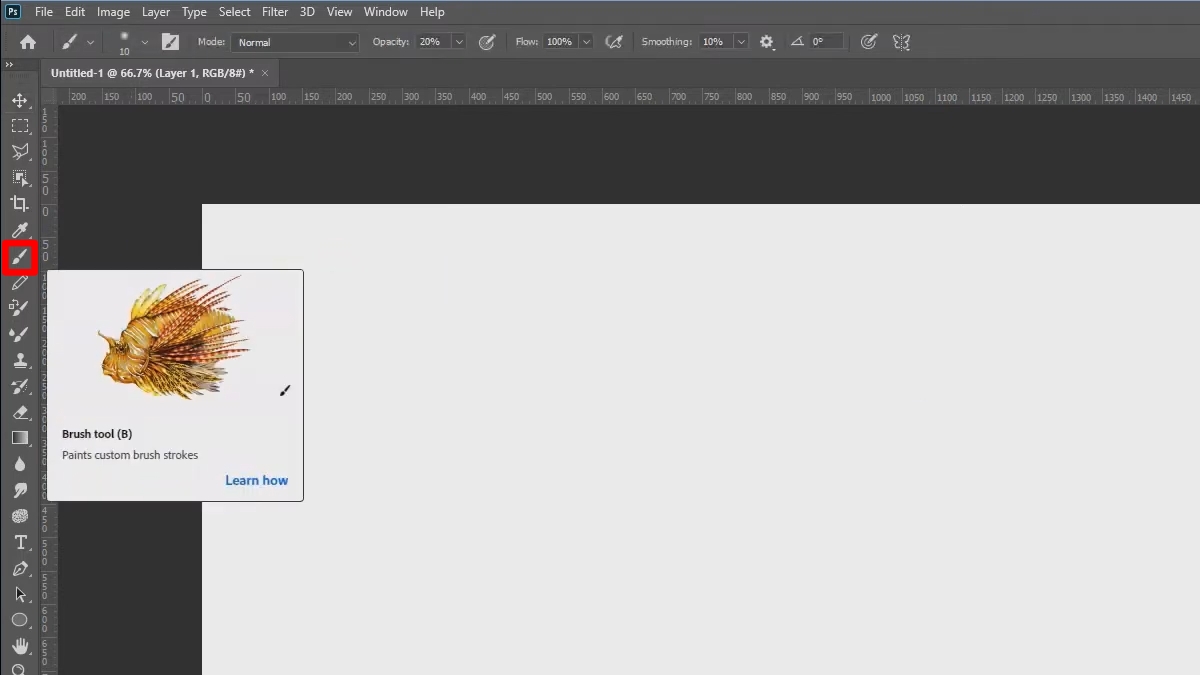Select the Path Selection tool

coord(20,594)
